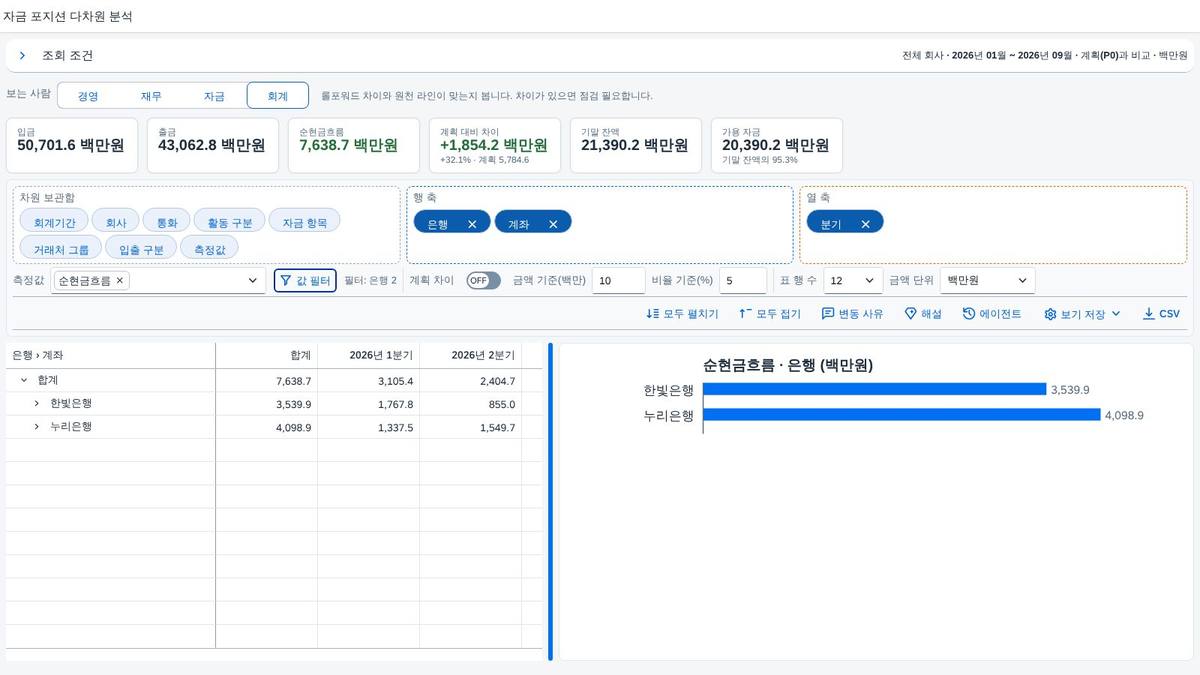Select the 경영 viewer tab
The width and height of the screenshot is (1200, 675).
point(88,96)
